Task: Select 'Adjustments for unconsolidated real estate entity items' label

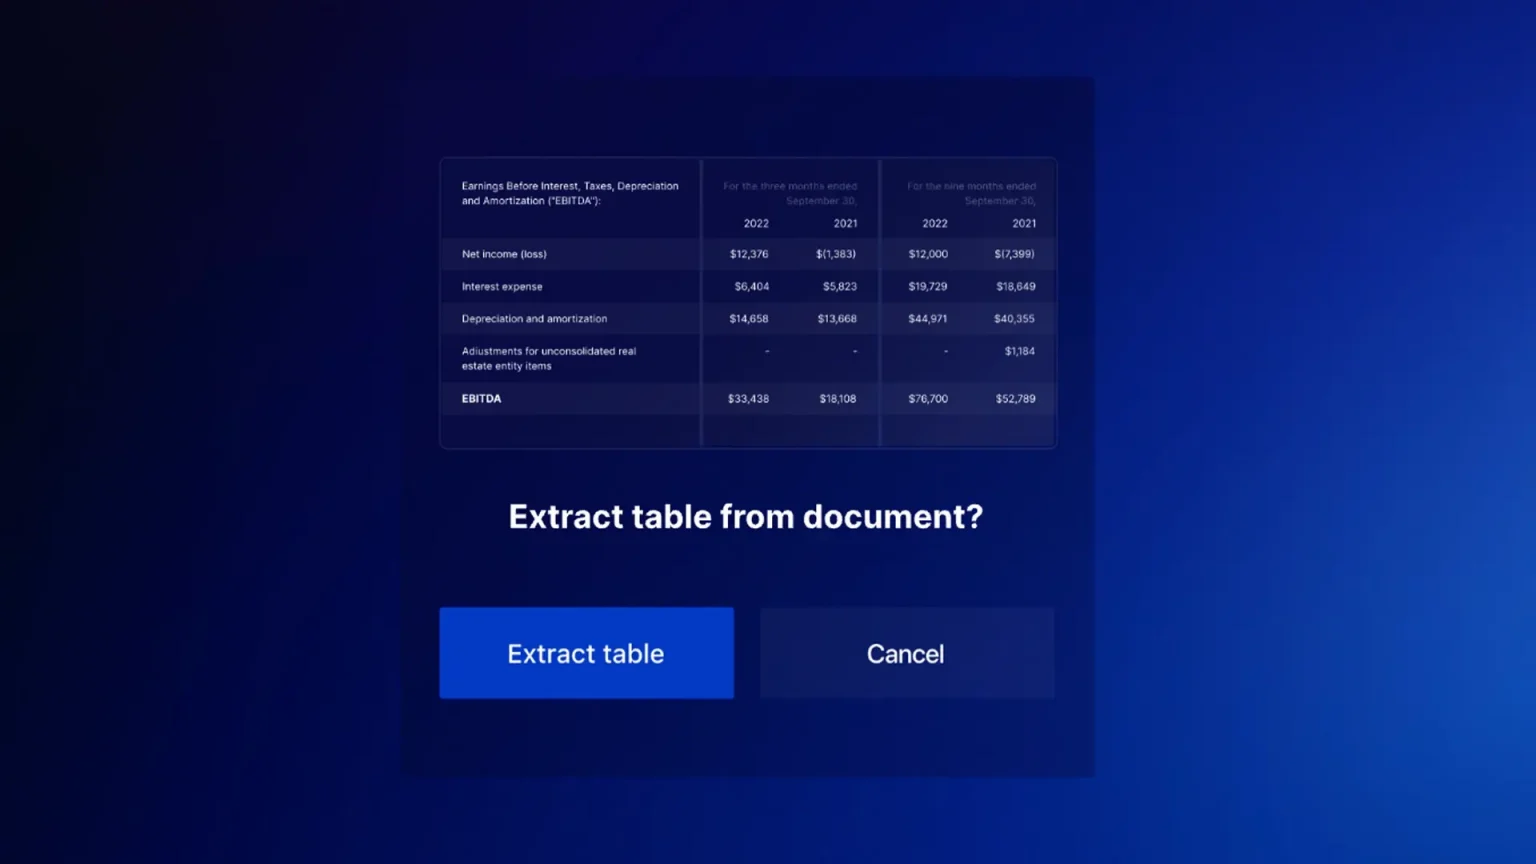Action: (x=548, y=358)
